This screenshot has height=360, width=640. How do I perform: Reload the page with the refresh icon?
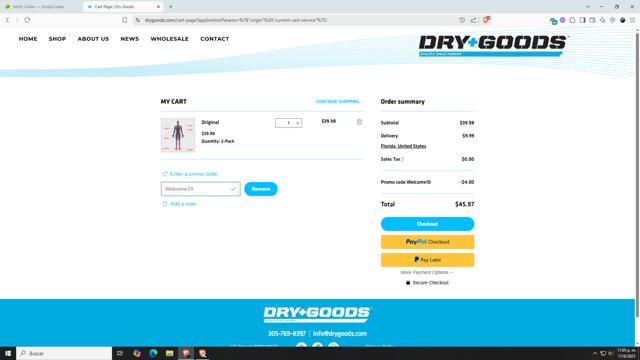click(x=27, y=20)
